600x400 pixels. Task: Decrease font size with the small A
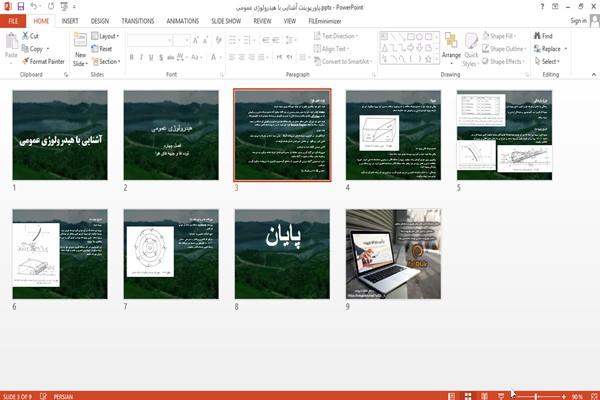pyautogui.click(x=205, y=40)
